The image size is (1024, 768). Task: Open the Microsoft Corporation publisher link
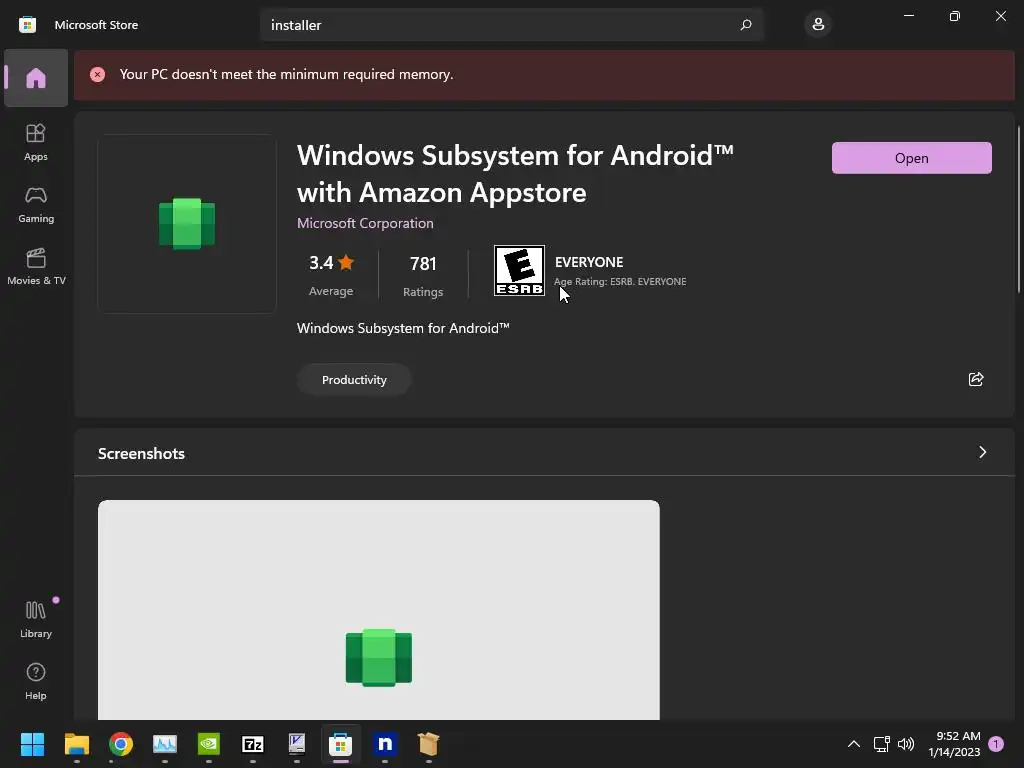(x=365, y=223)
